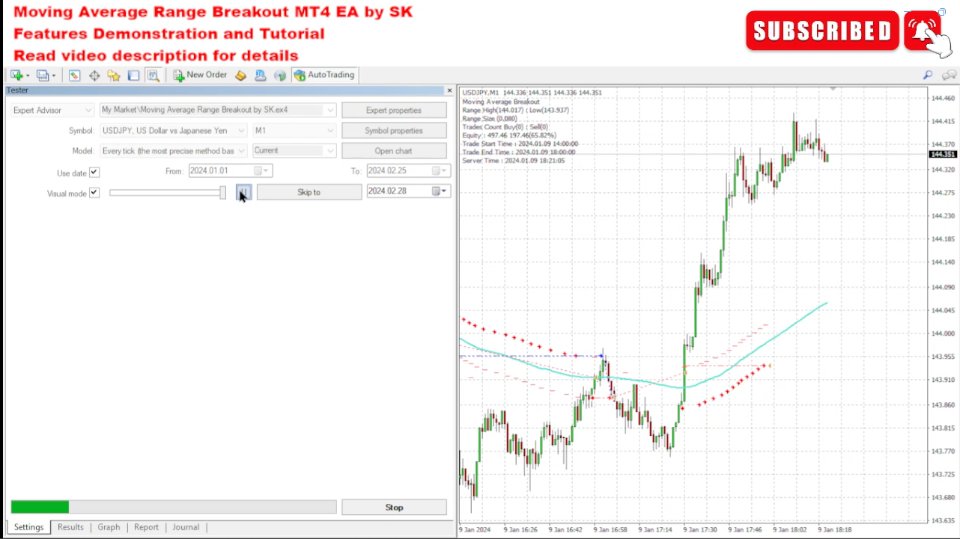Toggle the Visual mode checkbox
The width and height of the screenshot is (960, 539).
pyautogui.click(x=94, y=192)
